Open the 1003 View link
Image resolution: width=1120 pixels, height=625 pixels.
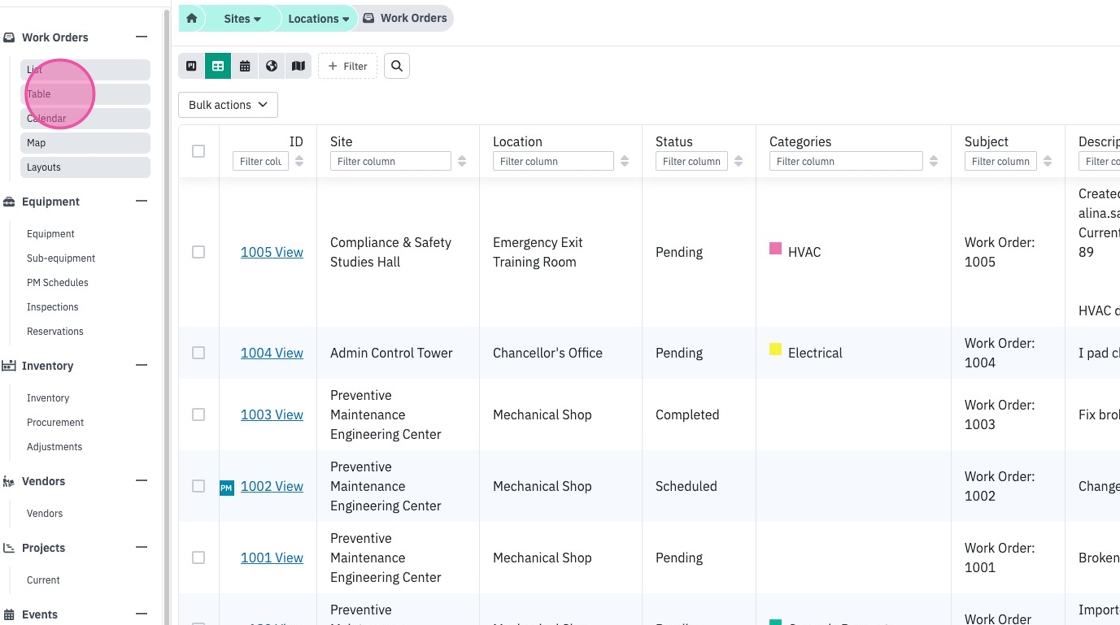tap(271, 415)
